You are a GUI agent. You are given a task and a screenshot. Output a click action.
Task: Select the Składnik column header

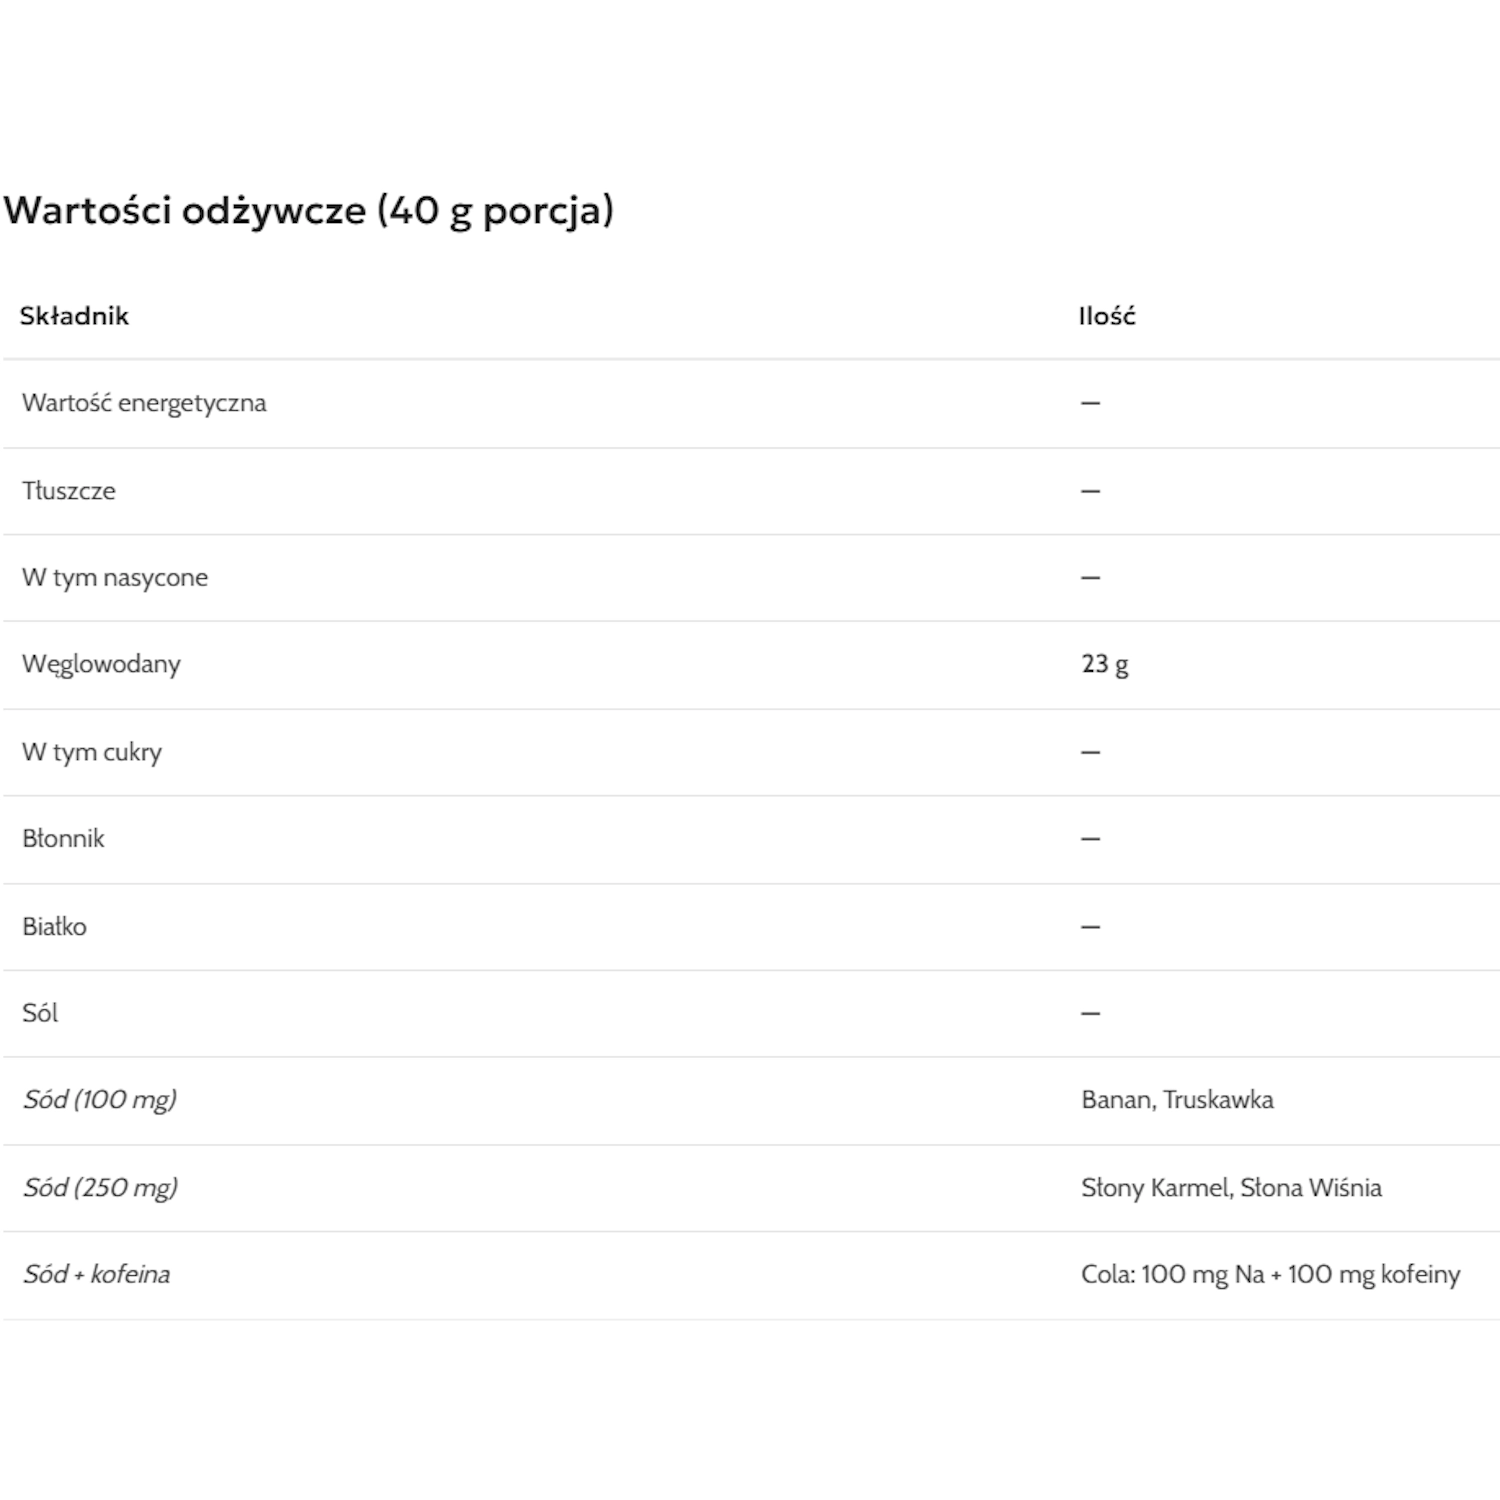[74, 316]
